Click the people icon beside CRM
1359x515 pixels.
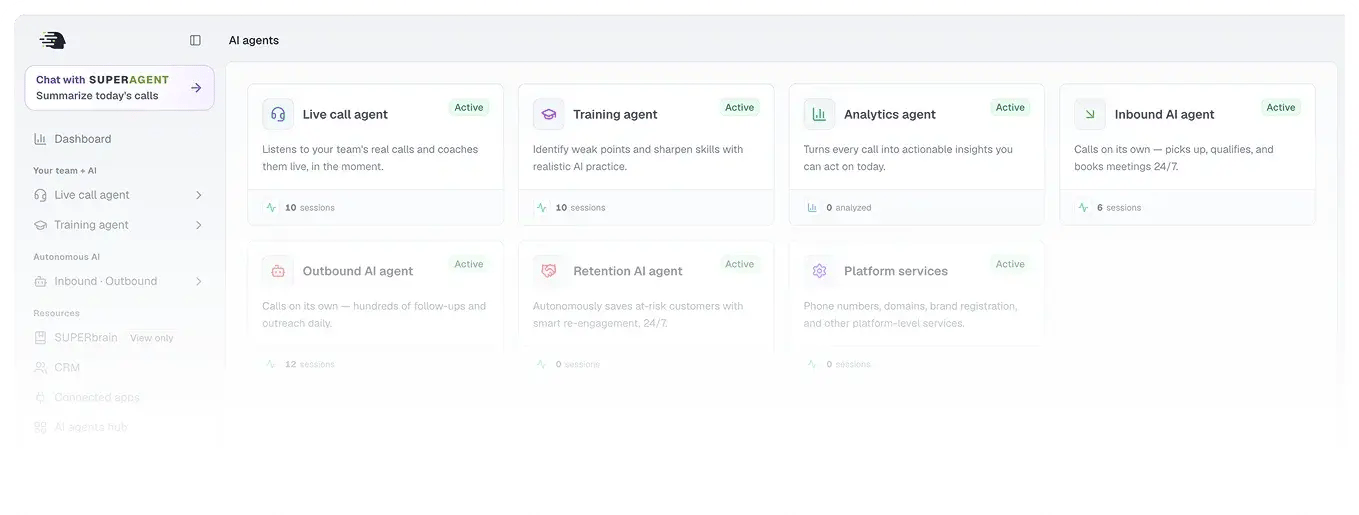tap(40, 367)
